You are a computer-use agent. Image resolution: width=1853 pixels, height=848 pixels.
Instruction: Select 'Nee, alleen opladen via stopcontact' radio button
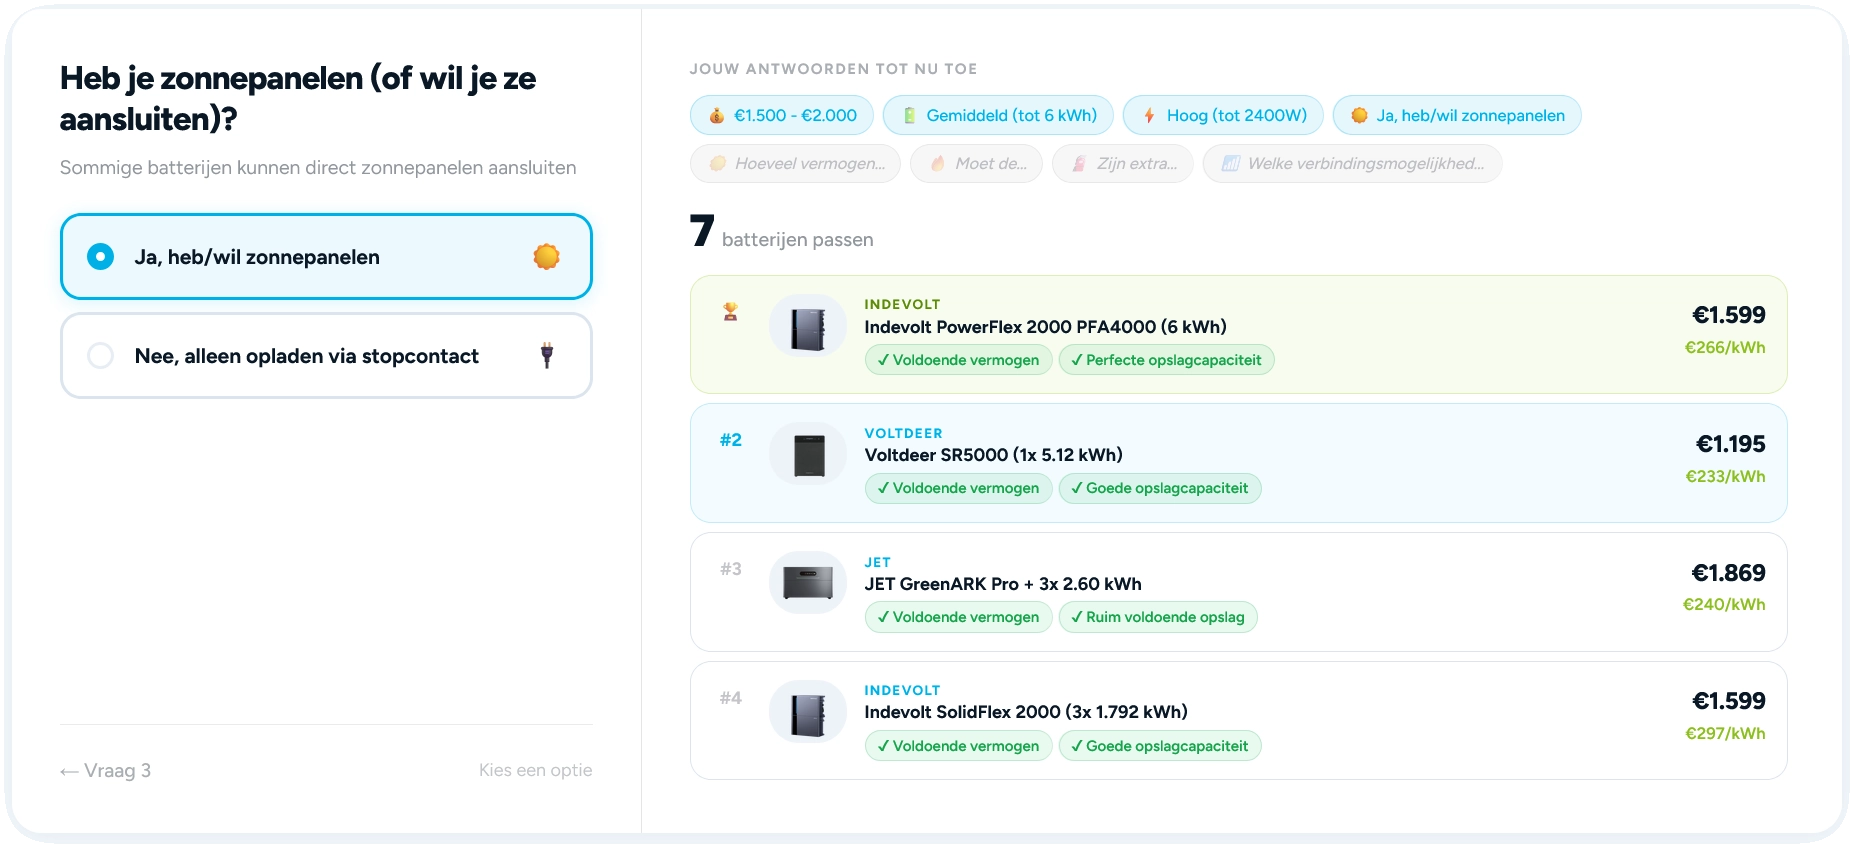coord(100,356)
